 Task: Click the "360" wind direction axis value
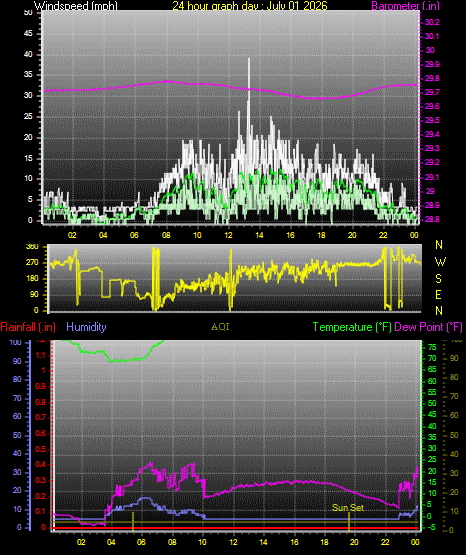pyautogui.click(x=32, y=247)
